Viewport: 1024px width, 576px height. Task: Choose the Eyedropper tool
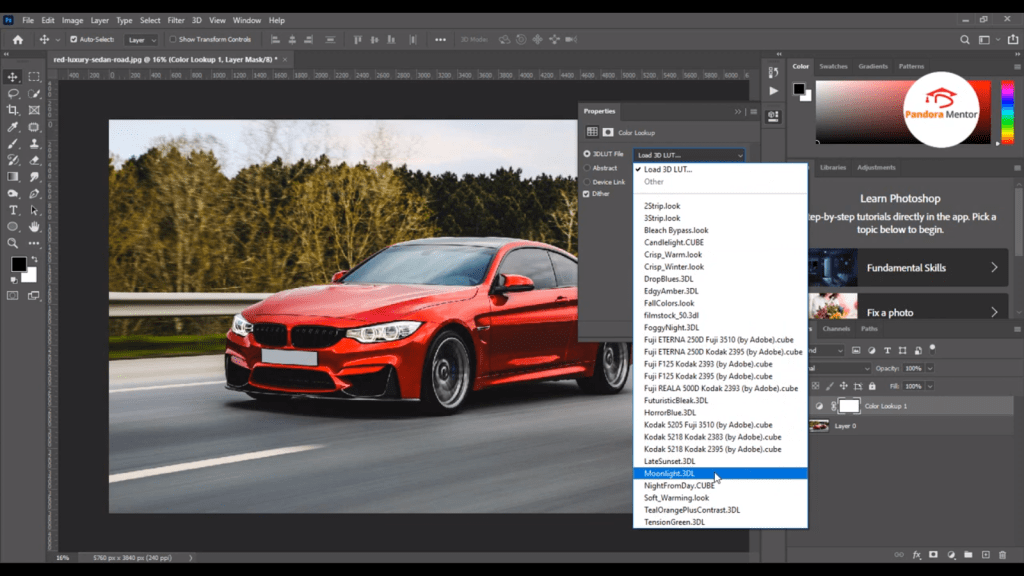tap(13, 127)
